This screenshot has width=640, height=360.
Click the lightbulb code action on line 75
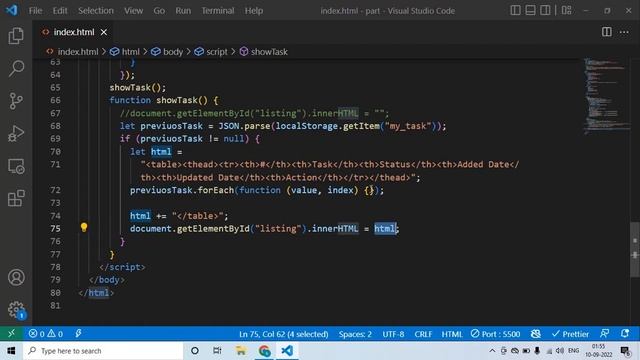[84, 227]
